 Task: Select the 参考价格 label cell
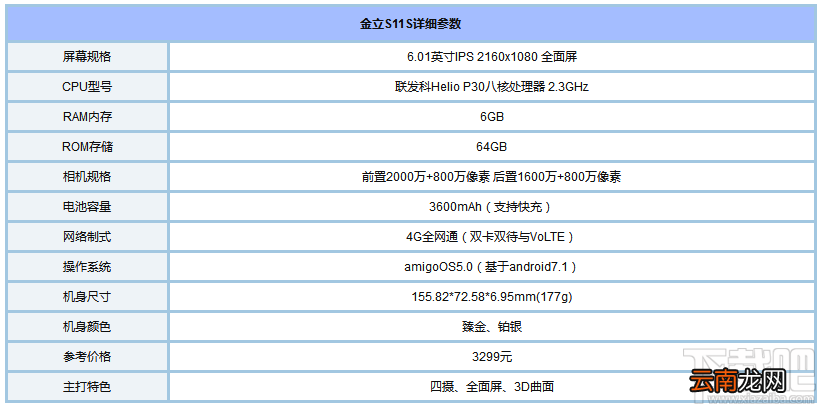pyautogui.click(x=87, y=357)
